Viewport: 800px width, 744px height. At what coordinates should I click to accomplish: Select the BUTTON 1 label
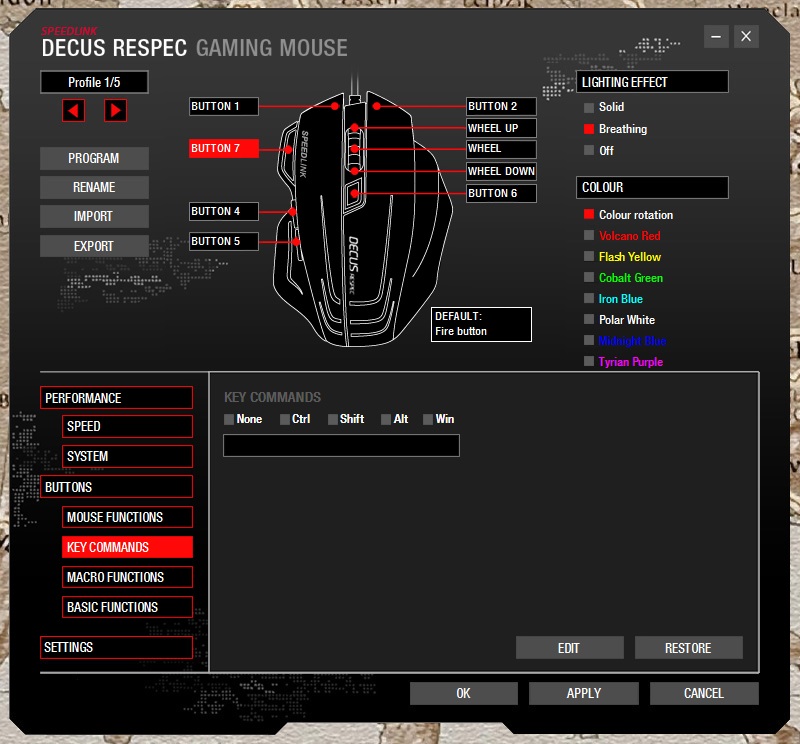coord(223,107)
